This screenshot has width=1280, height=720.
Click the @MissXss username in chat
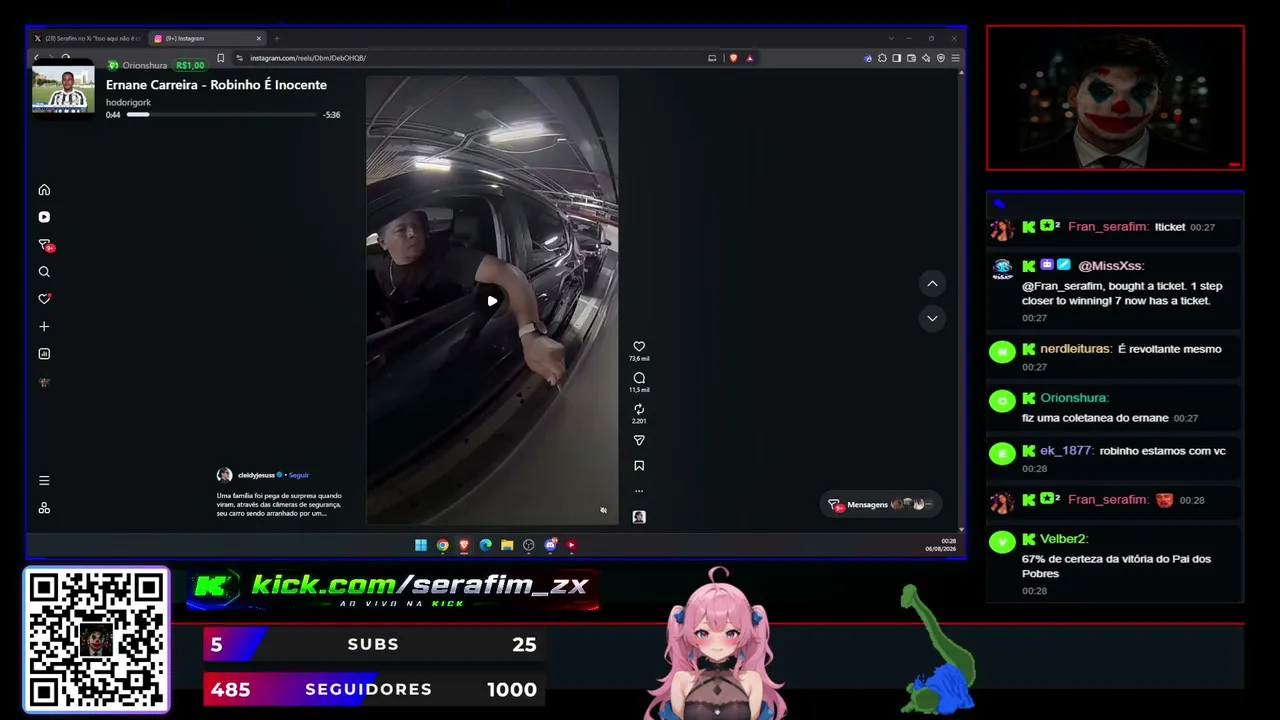click(x=1111, y=266)
